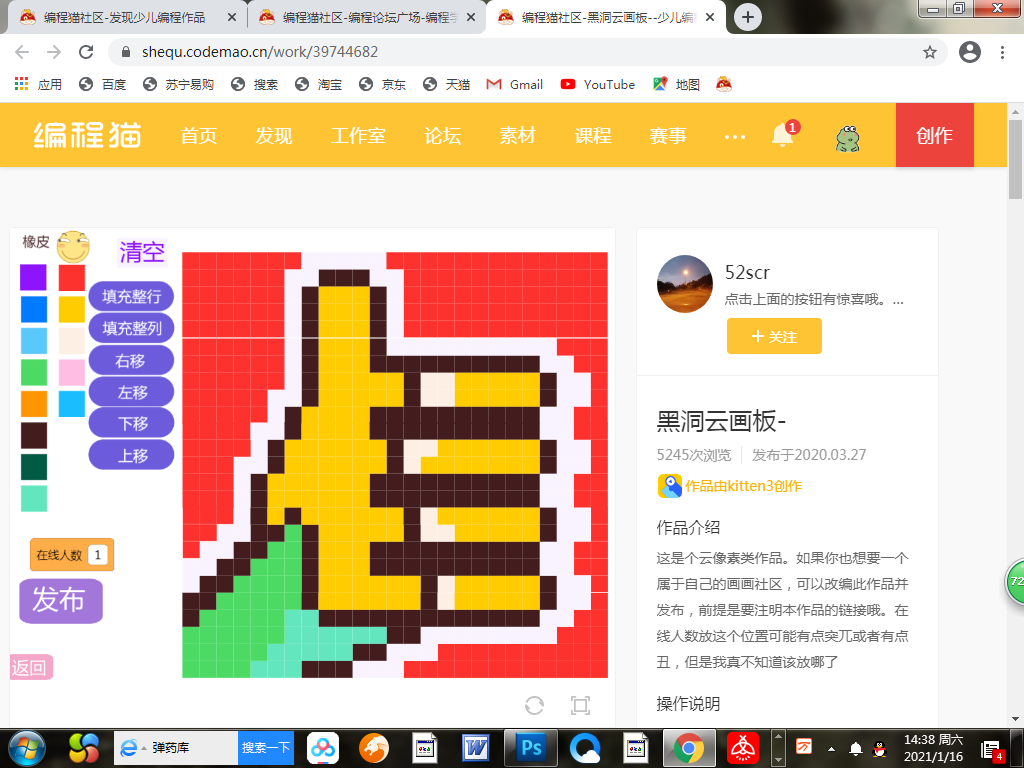This screenshot has width=1024, height=768.
Task: Pick the dark green color swatch
Action: (x=33, y=467)
